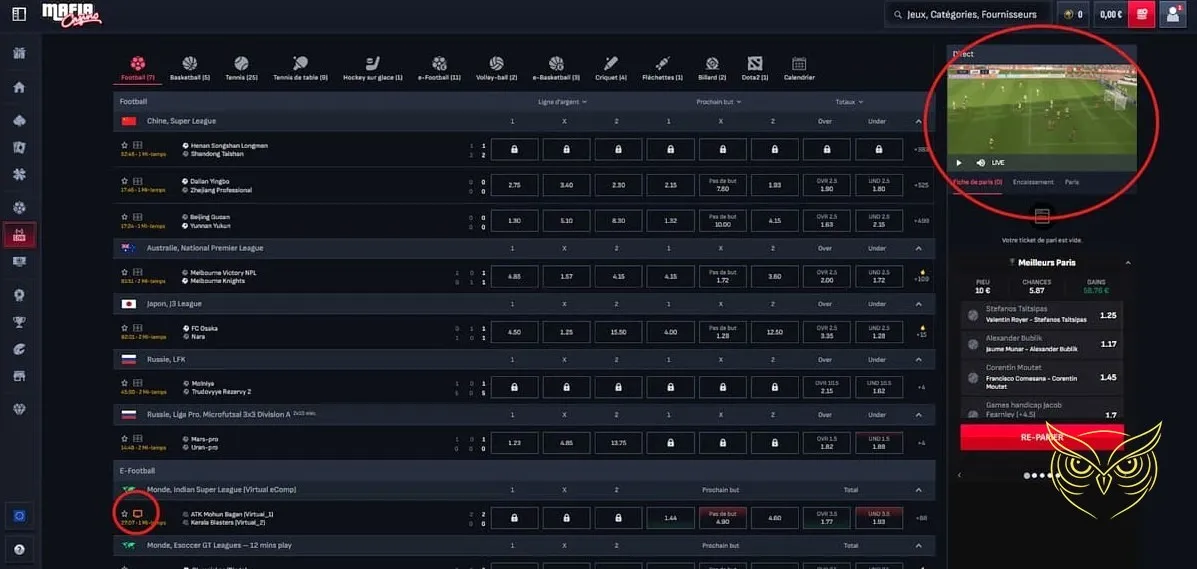This screenshot has height=569, width=1197.
Task: Star the FC Osaka vs Nara match
Action: pyautogui.click(x=125, y=327)
